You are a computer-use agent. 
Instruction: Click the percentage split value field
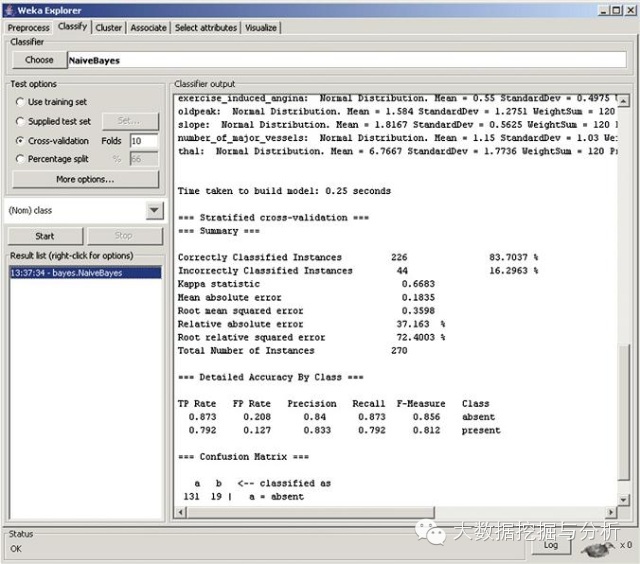coord(144,159)
